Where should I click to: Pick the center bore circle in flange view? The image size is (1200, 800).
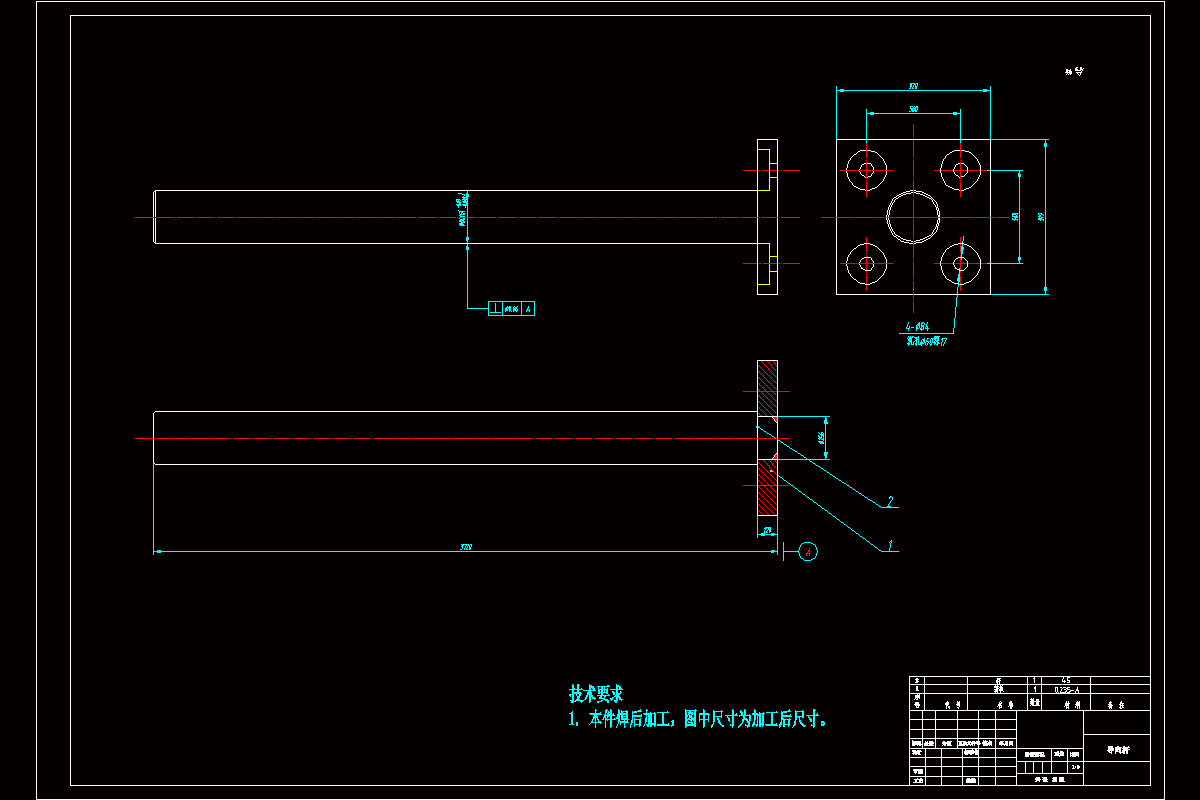tap(914, 217)
